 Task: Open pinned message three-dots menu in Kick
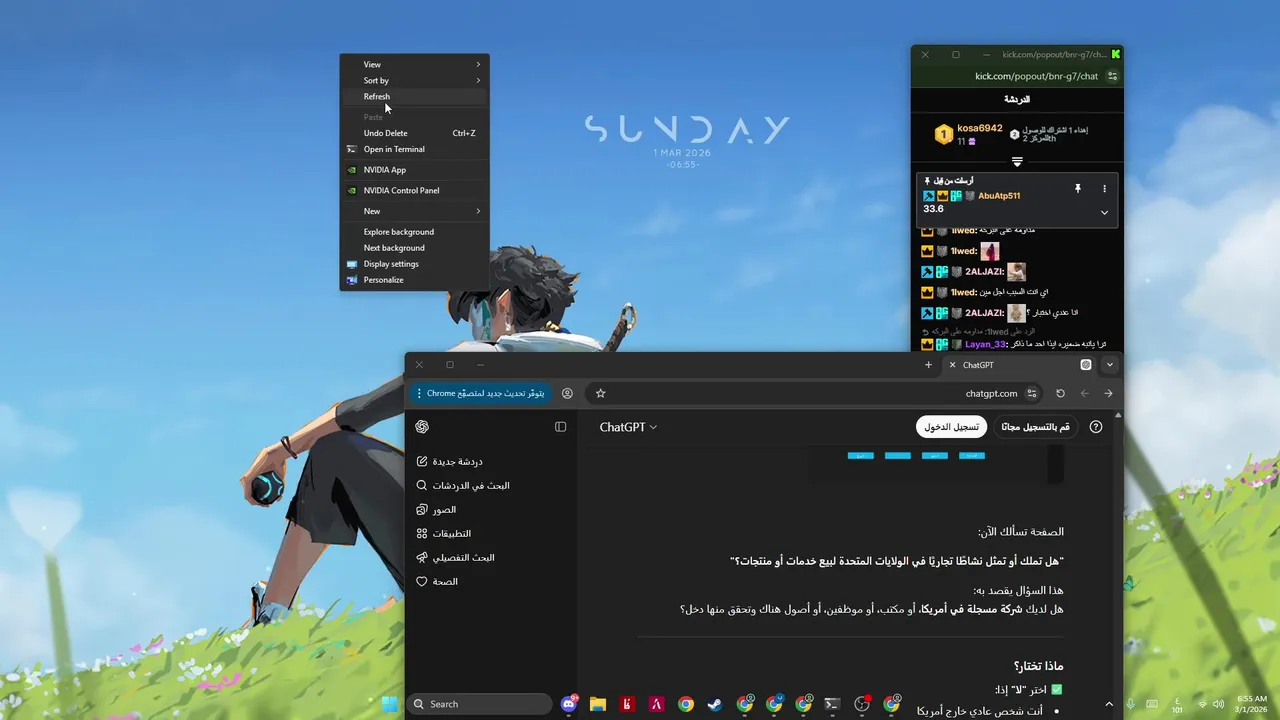[1104, 188]
